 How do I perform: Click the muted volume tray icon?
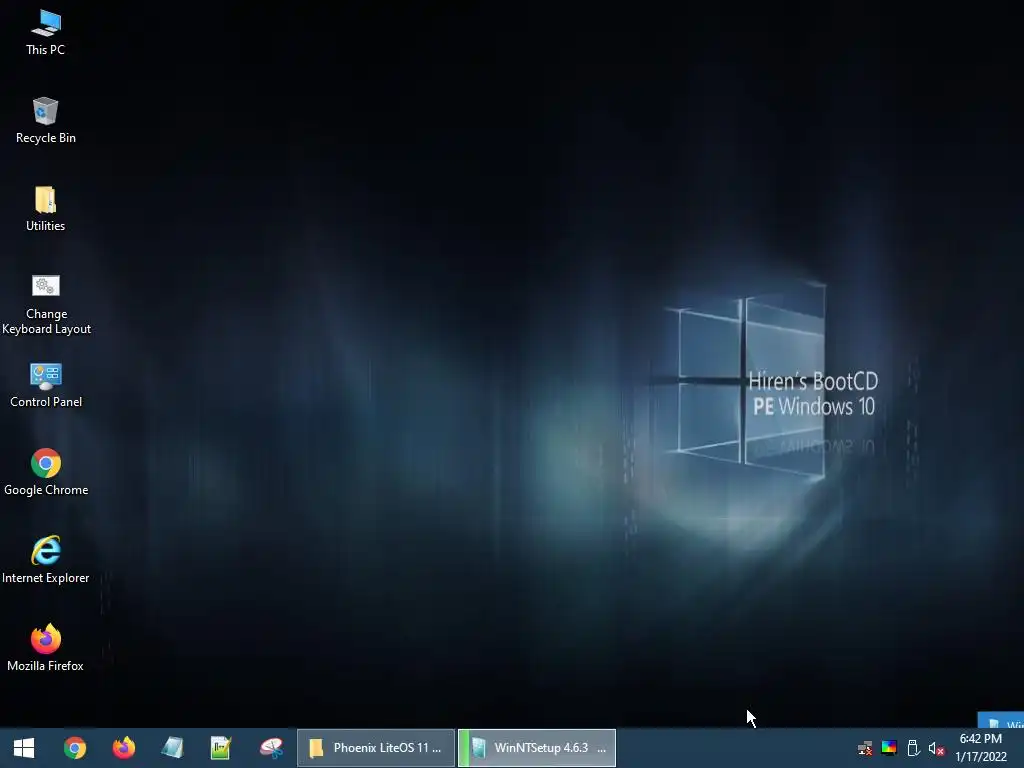point(936,748)
